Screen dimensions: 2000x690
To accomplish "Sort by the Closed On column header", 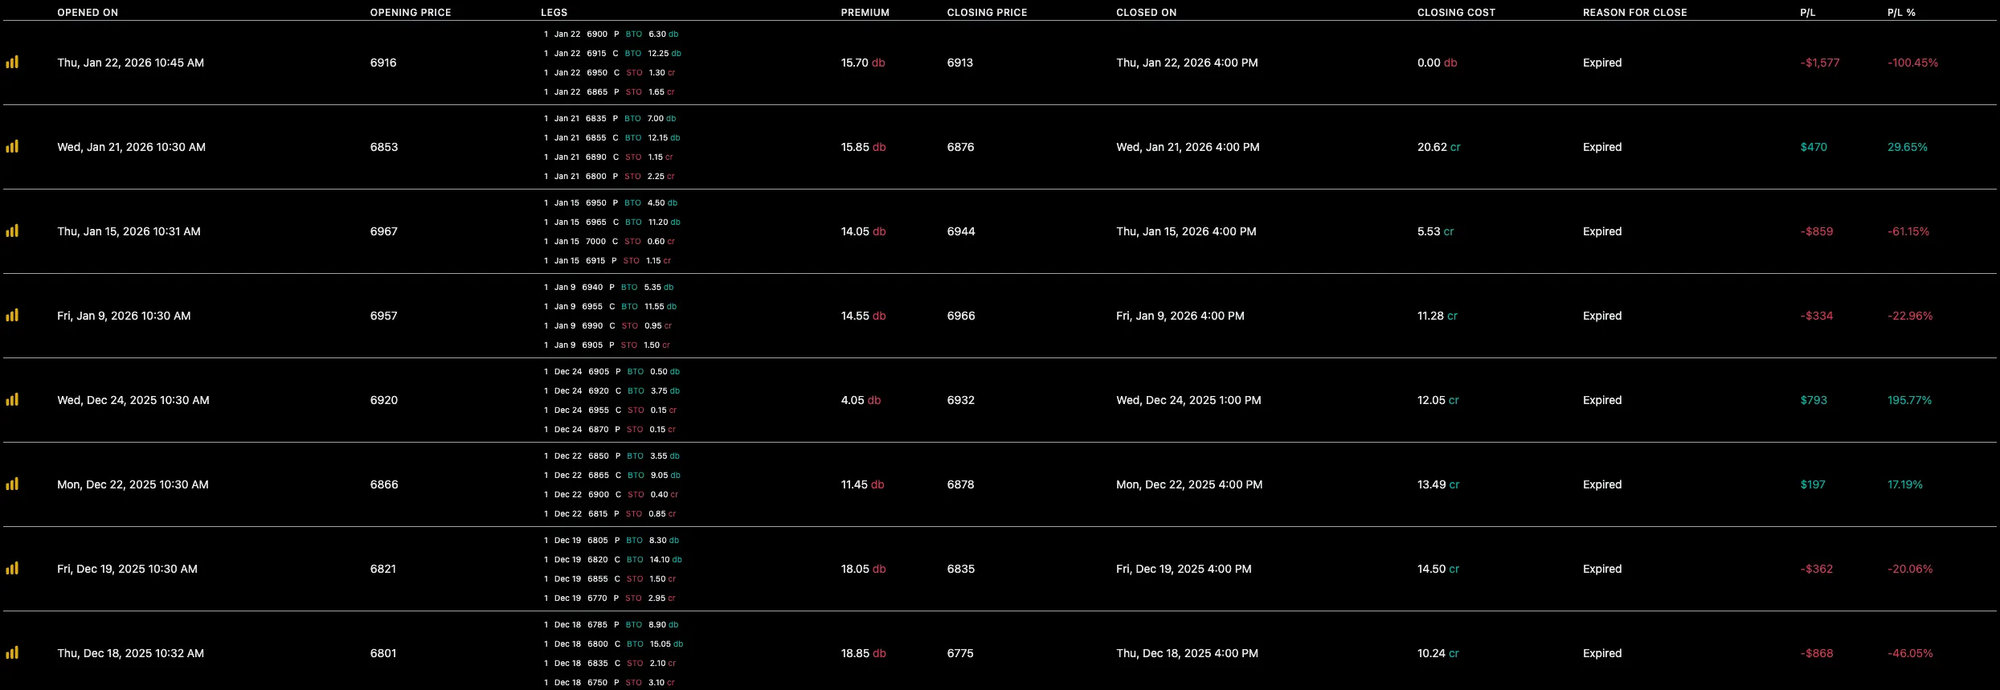I will (1146, 13).
